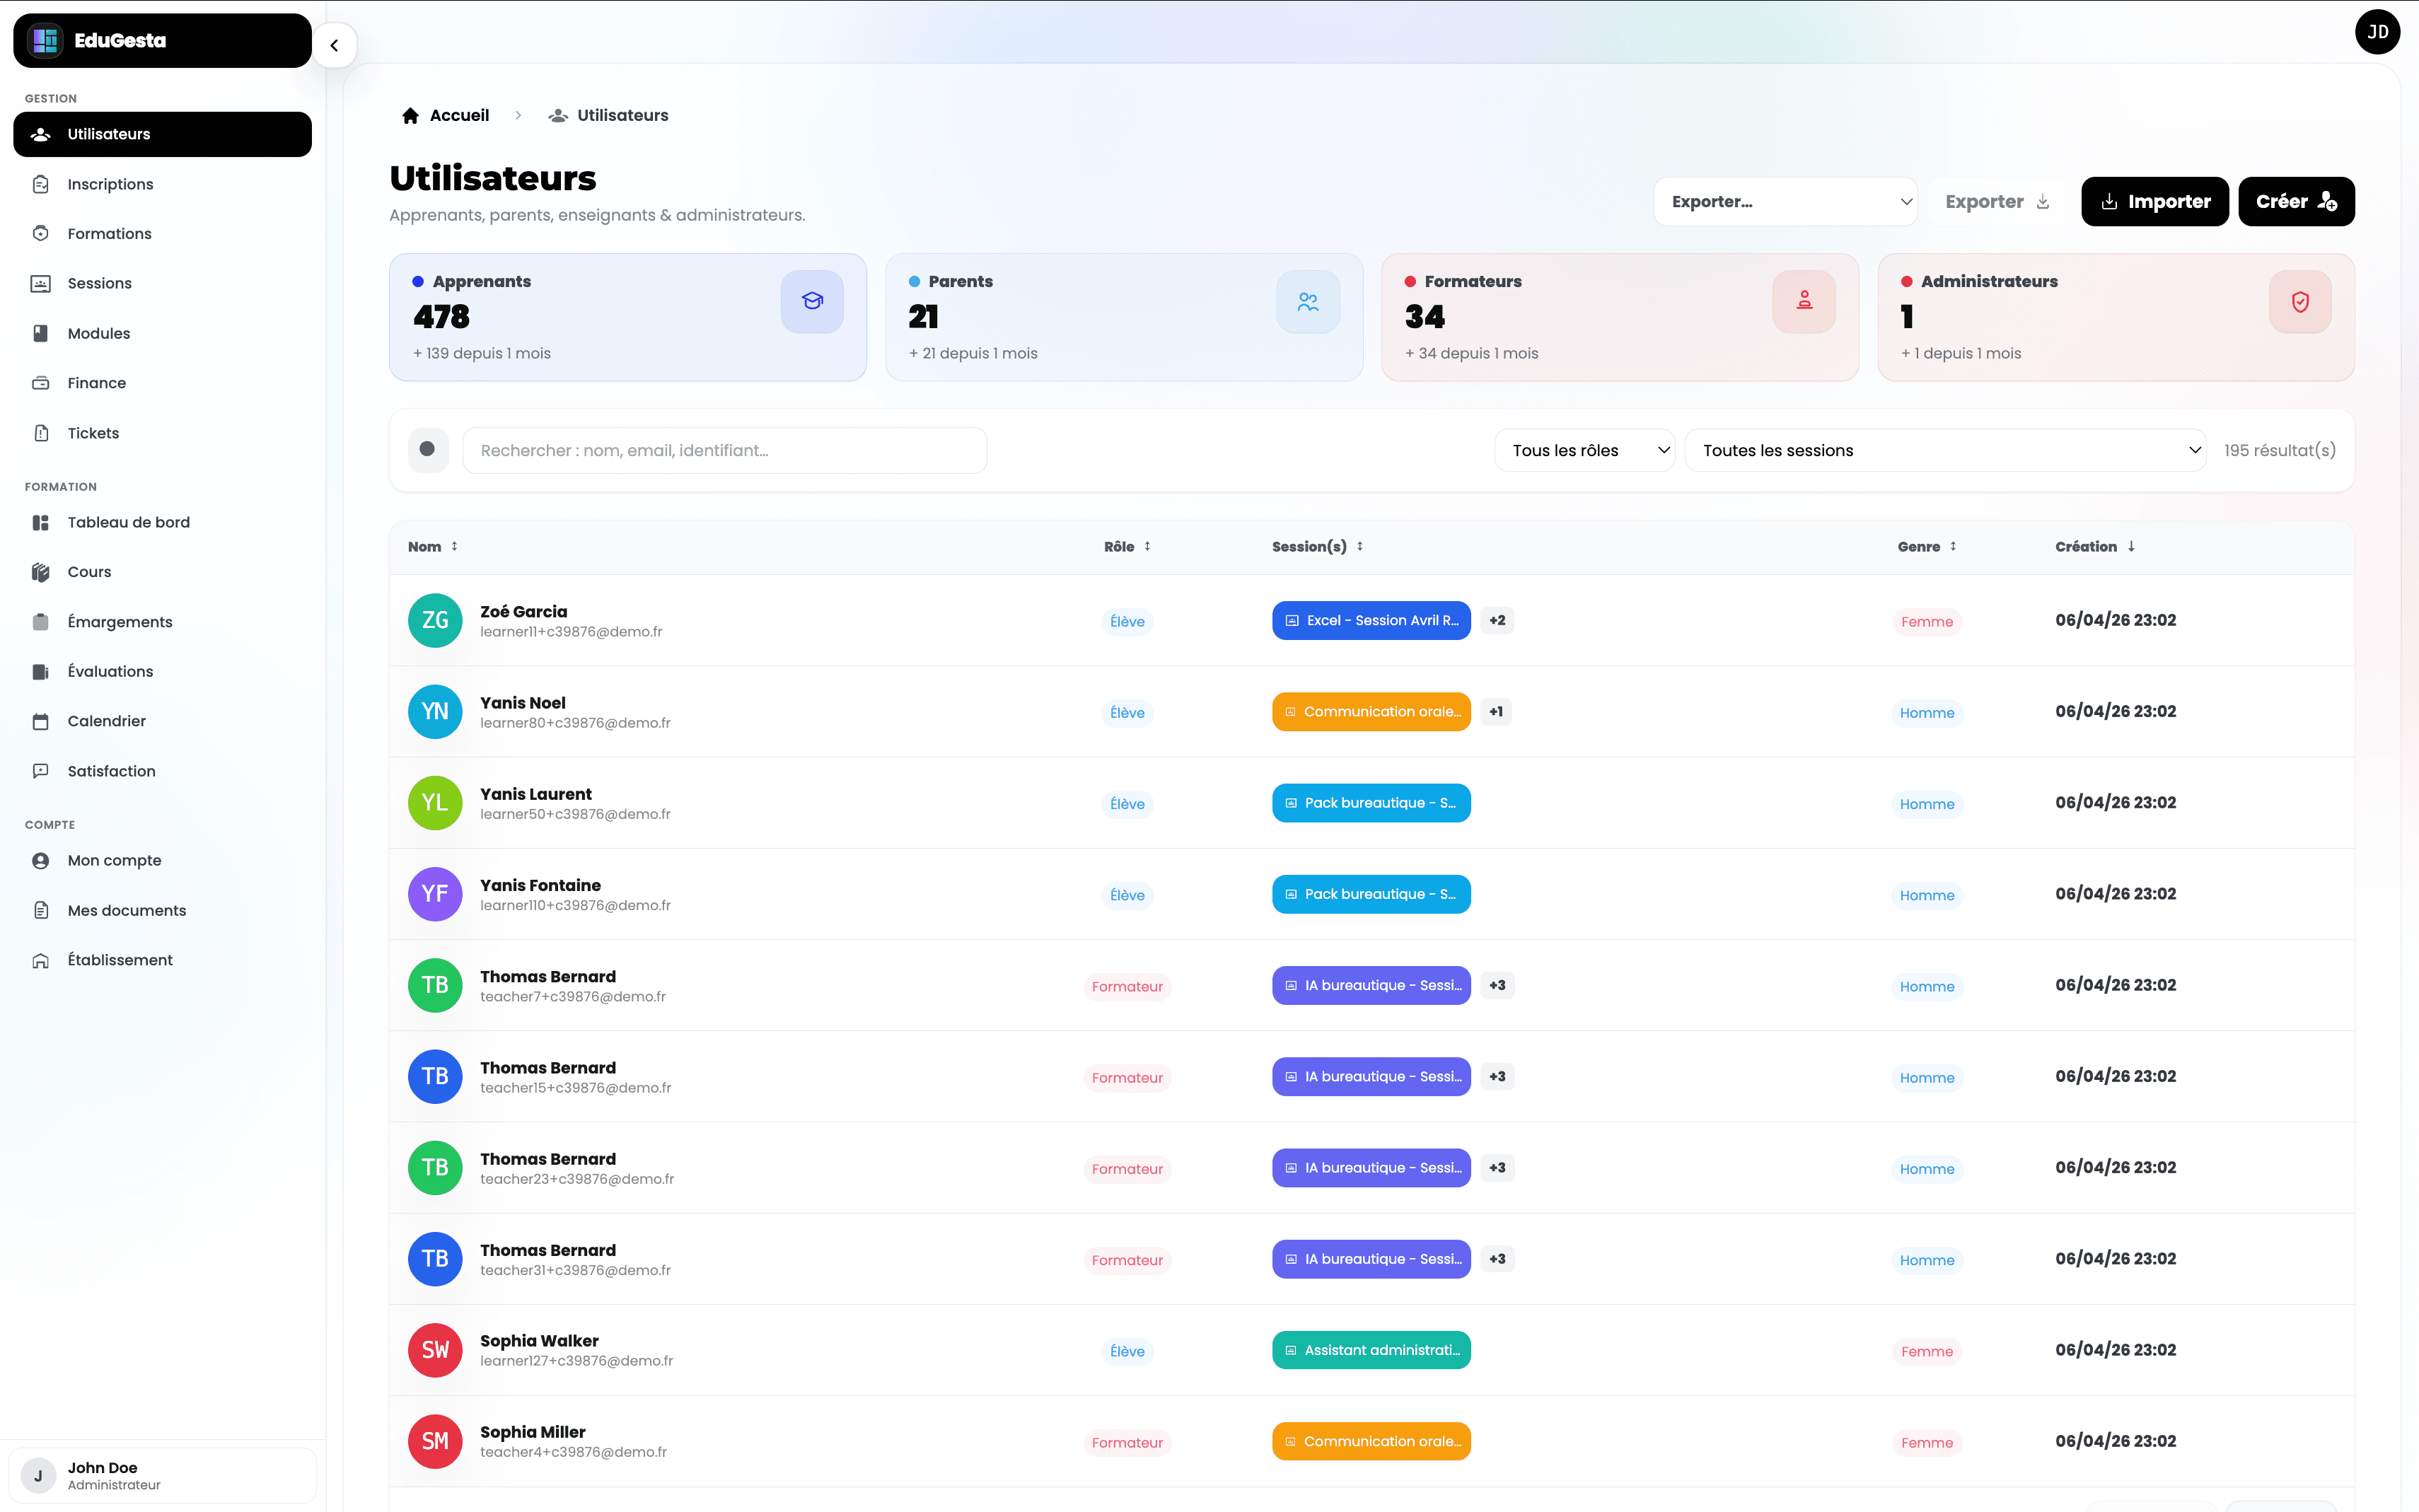Open the Tous les rôles filter dropdown
Screen dimensions: 2419x1512
1583,450
